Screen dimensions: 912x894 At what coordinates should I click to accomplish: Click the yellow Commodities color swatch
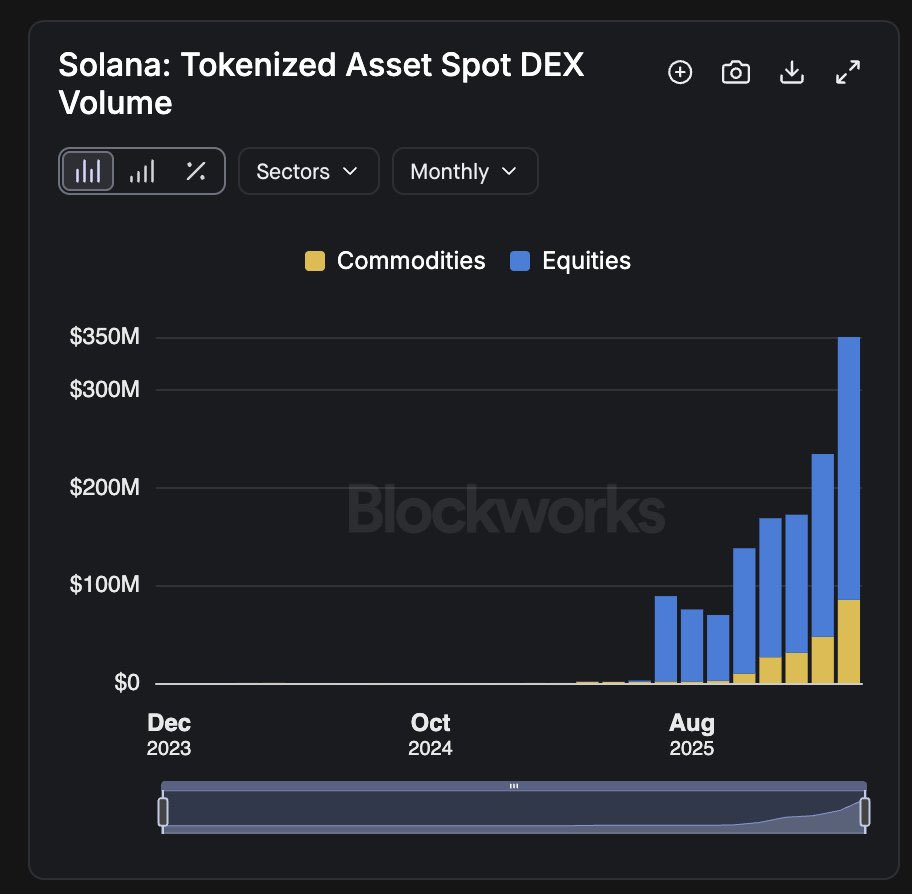[315, 262]
